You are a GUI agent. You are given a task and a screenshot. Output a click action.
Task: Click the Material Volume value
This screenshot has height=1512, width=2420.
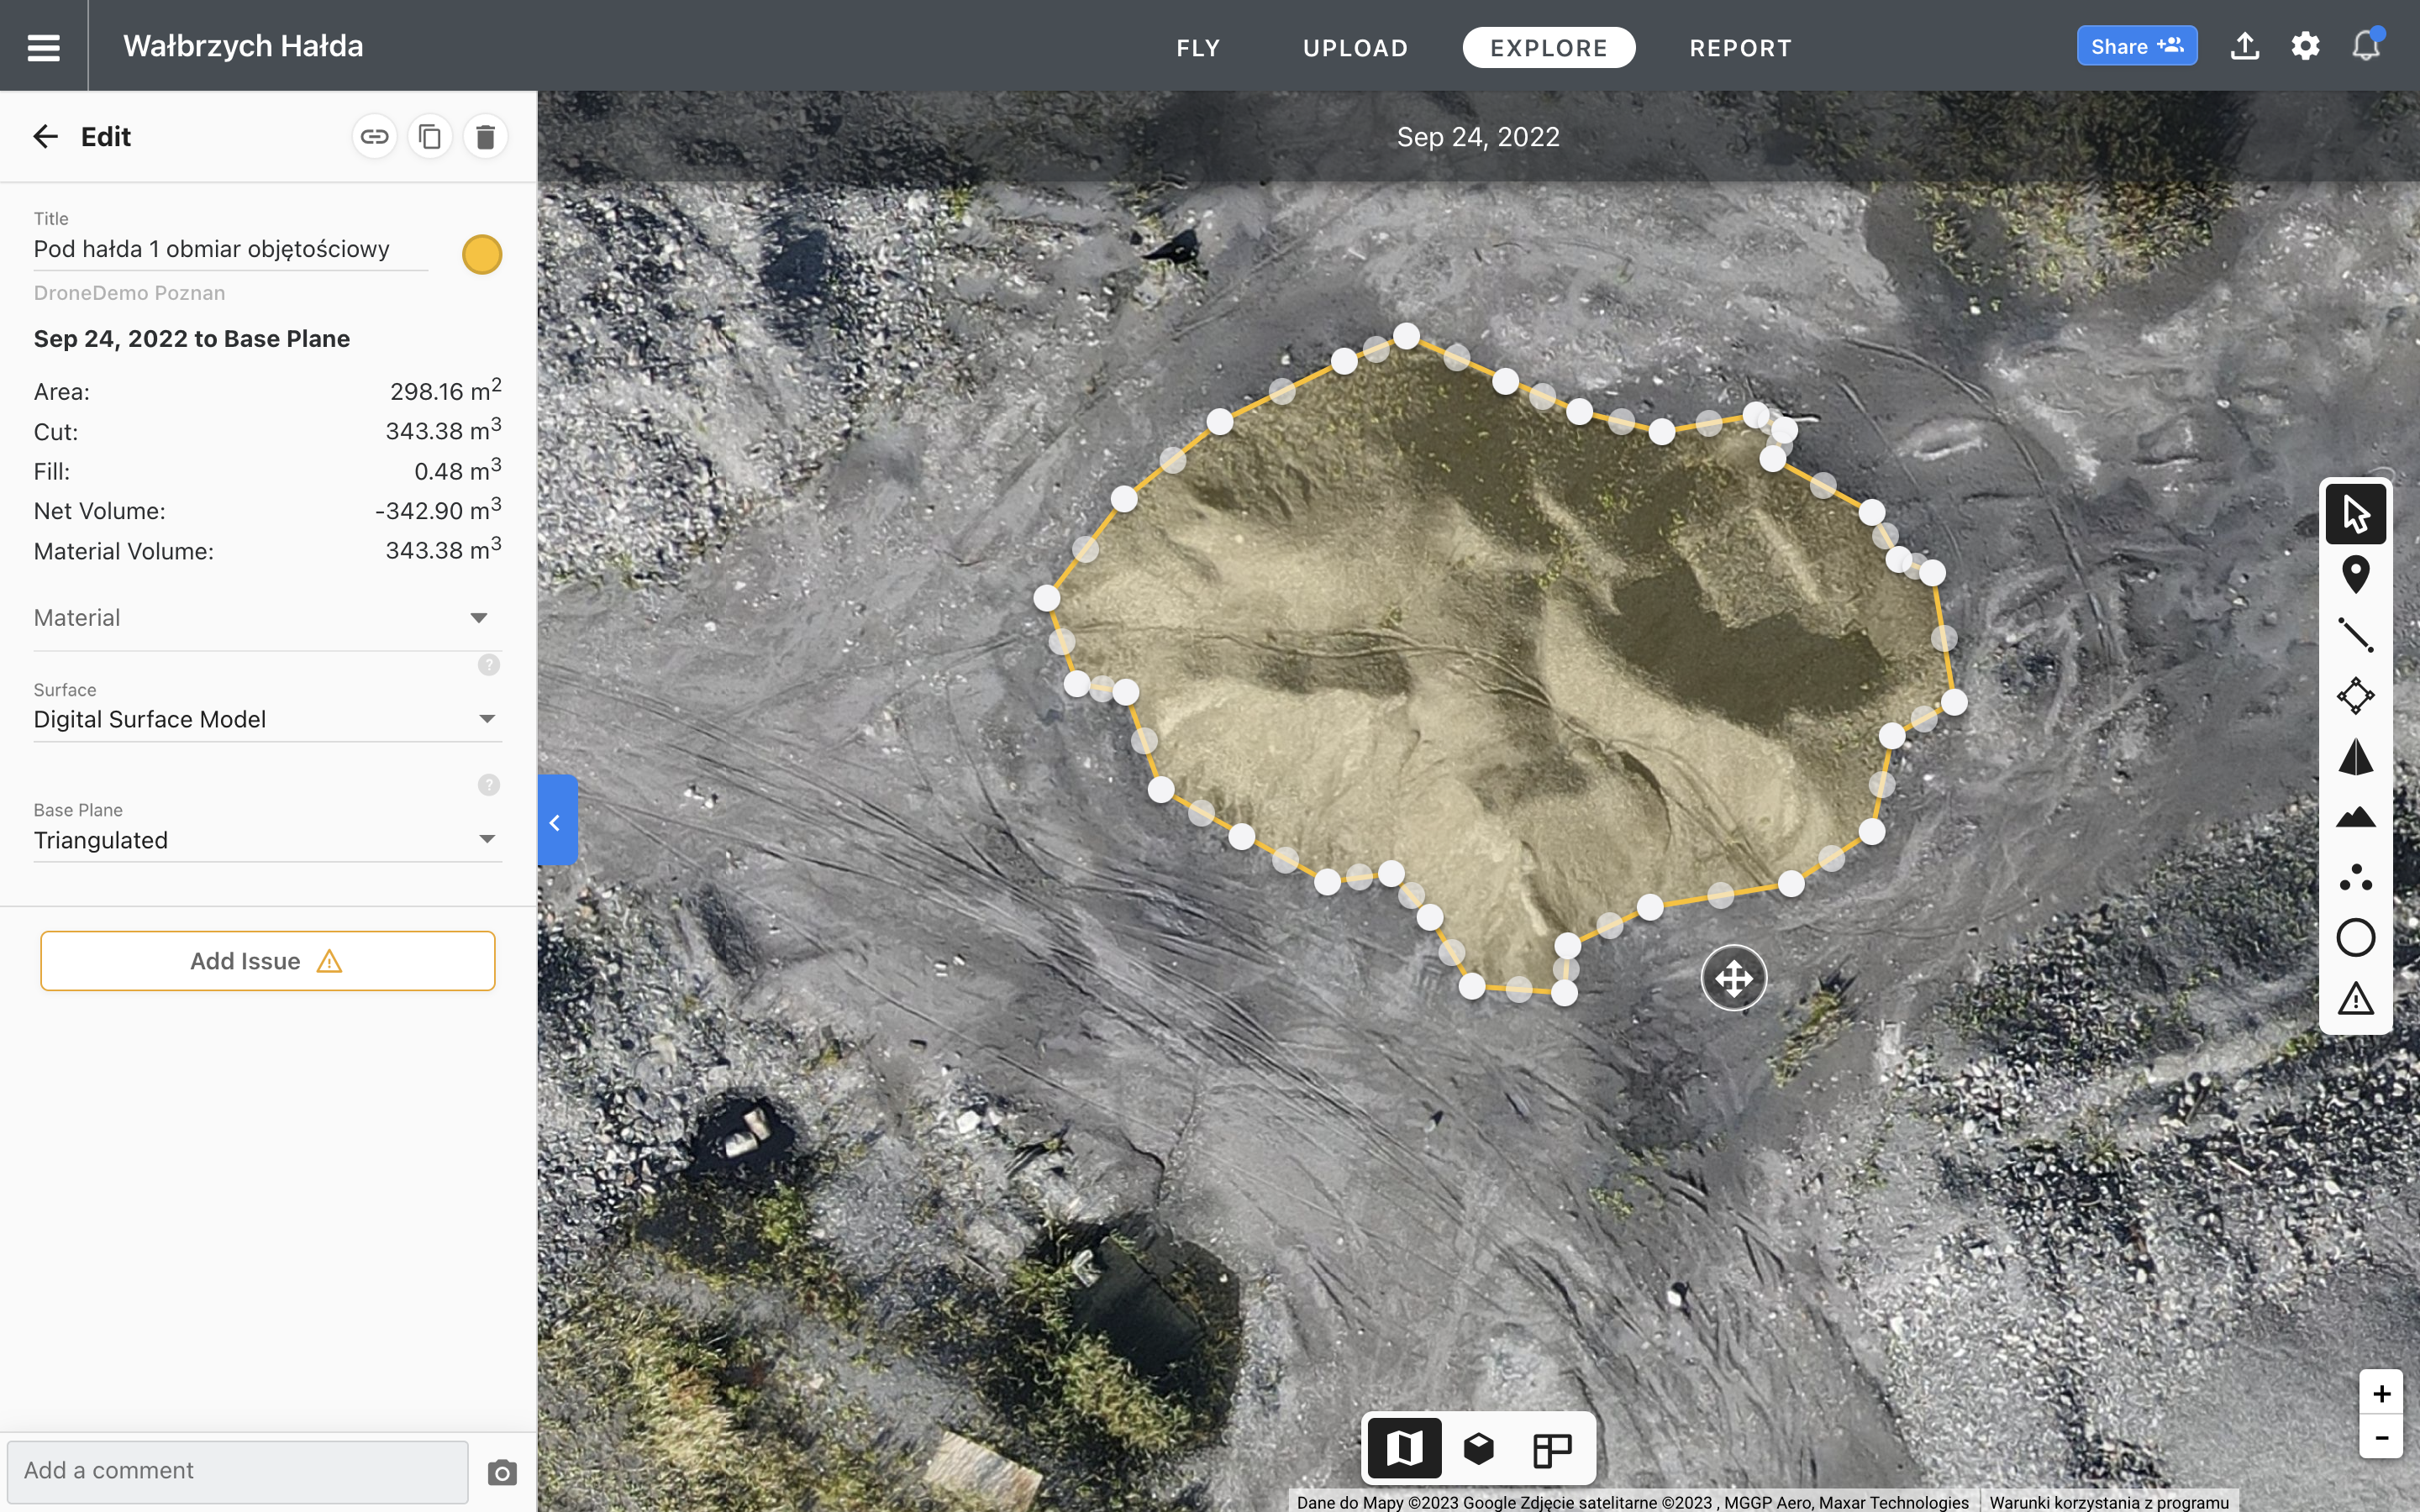(443, 549)
